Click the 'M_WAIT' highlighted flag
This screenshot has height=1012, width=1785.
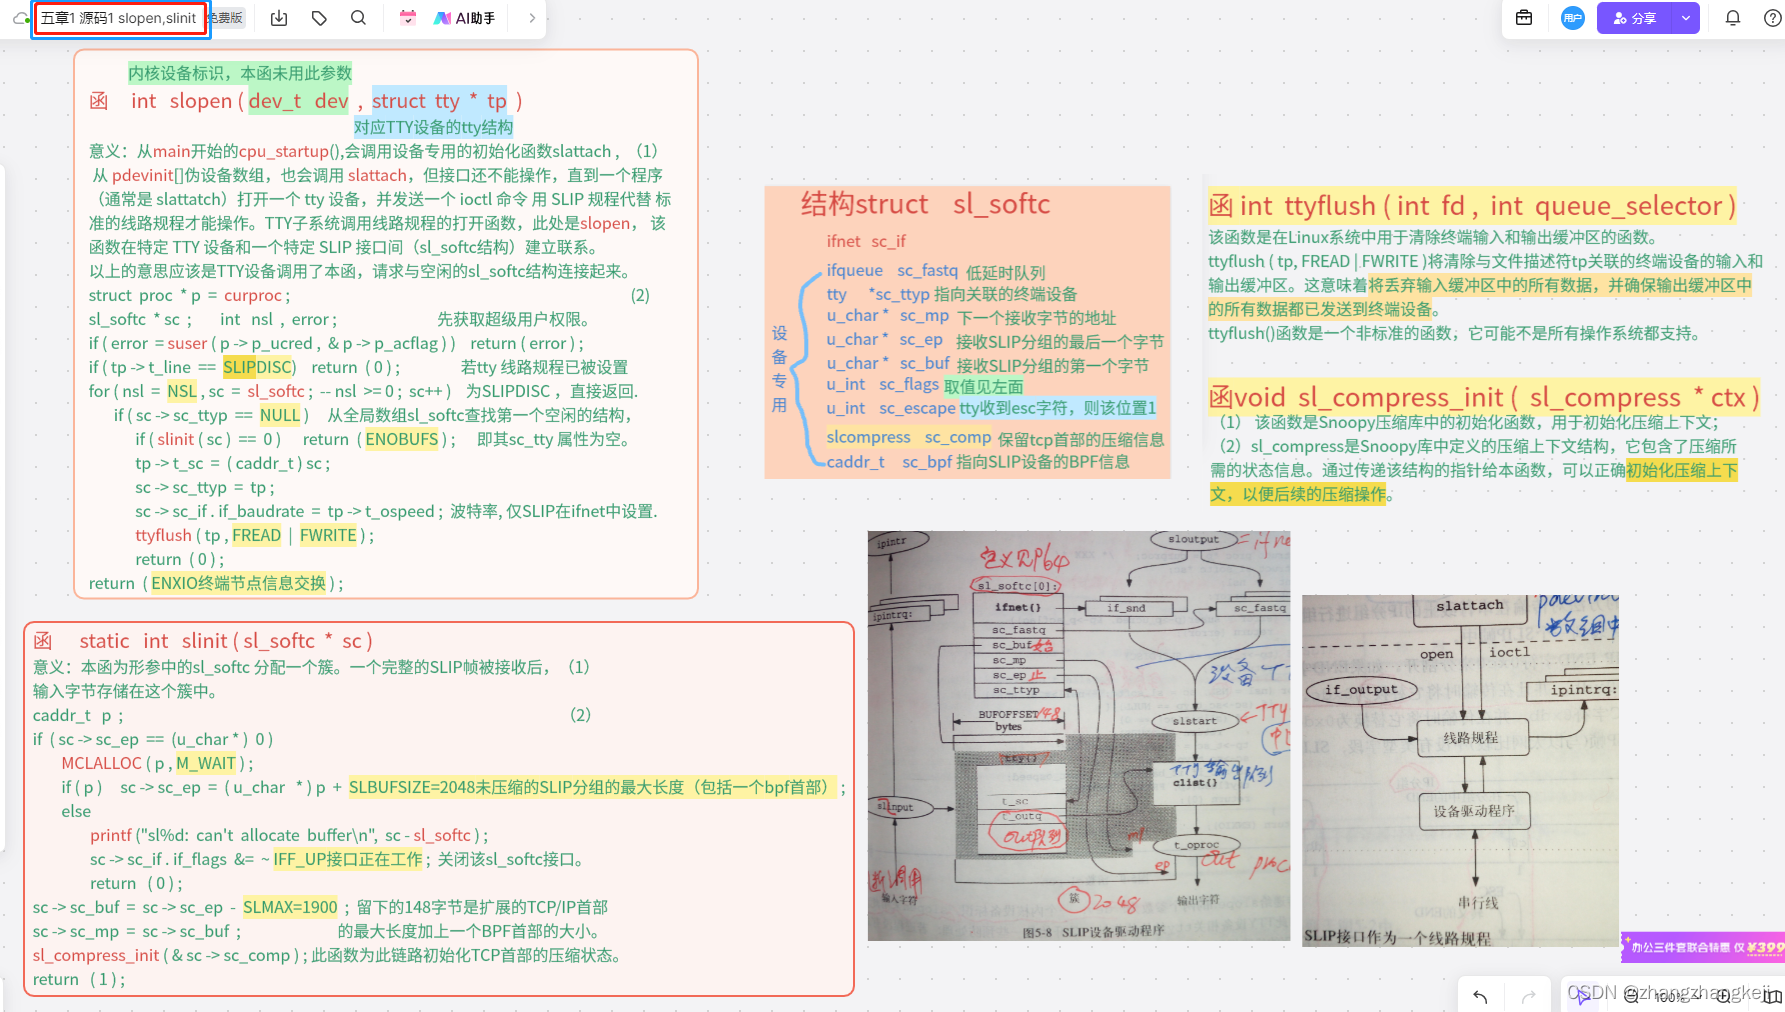[206, 763]
